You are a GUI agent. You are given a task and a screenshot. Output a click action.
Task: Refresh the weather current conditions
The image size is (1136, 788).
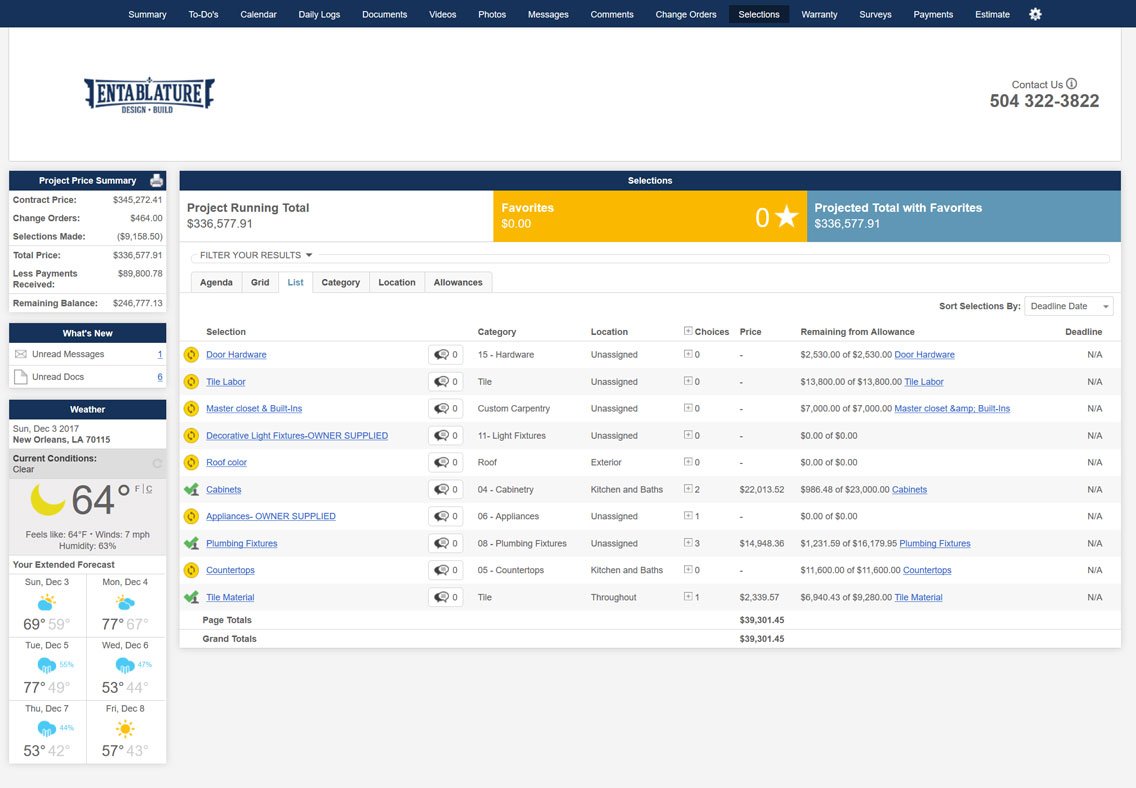coord(156,463)
